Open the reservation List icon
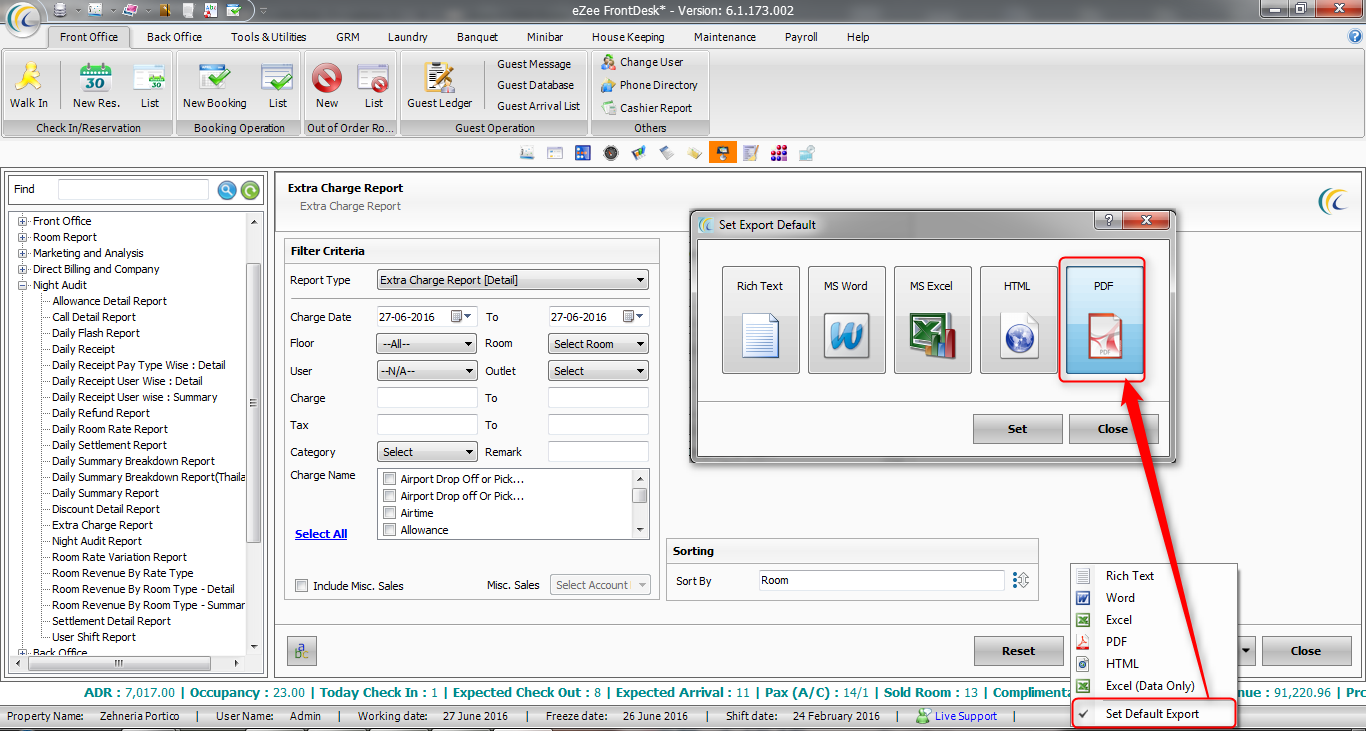The image size is (1366, 731). pyautogui.click(x=150, y=79)
